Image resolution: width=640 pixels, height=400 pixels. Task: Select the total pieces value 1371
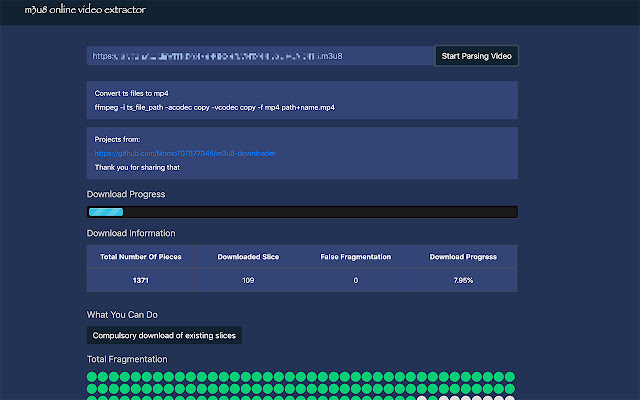click(x=140, y=280)
